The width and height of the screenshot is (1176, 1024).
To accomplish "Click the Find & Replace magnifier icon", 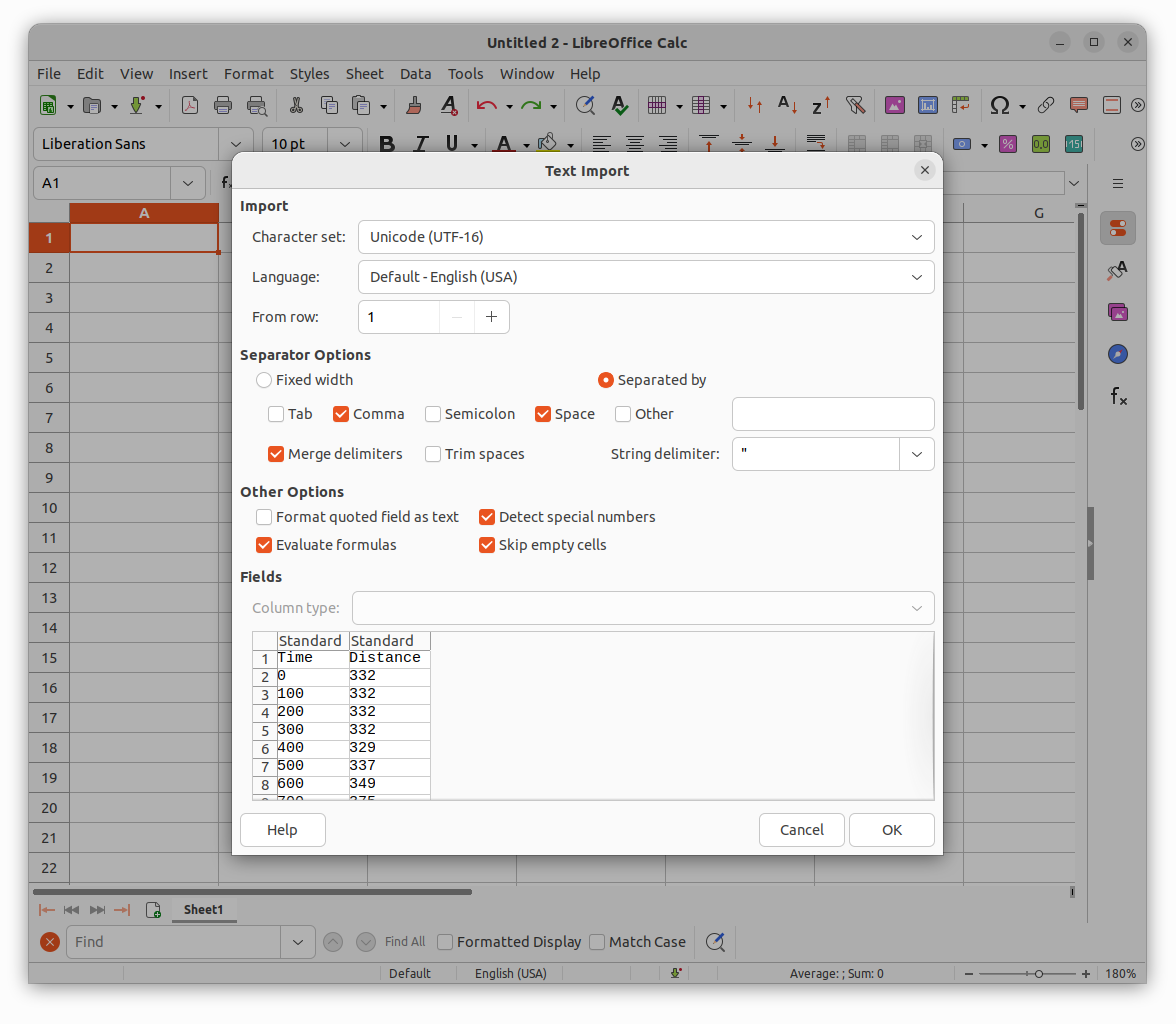I will click(x=586, y=106).
